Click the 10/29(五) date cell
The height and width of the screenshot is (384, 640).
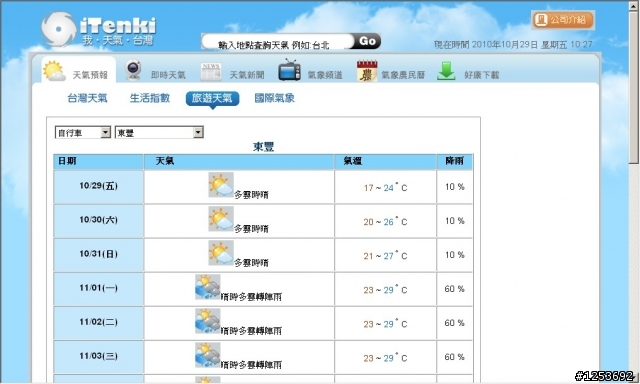click(98, 186)
